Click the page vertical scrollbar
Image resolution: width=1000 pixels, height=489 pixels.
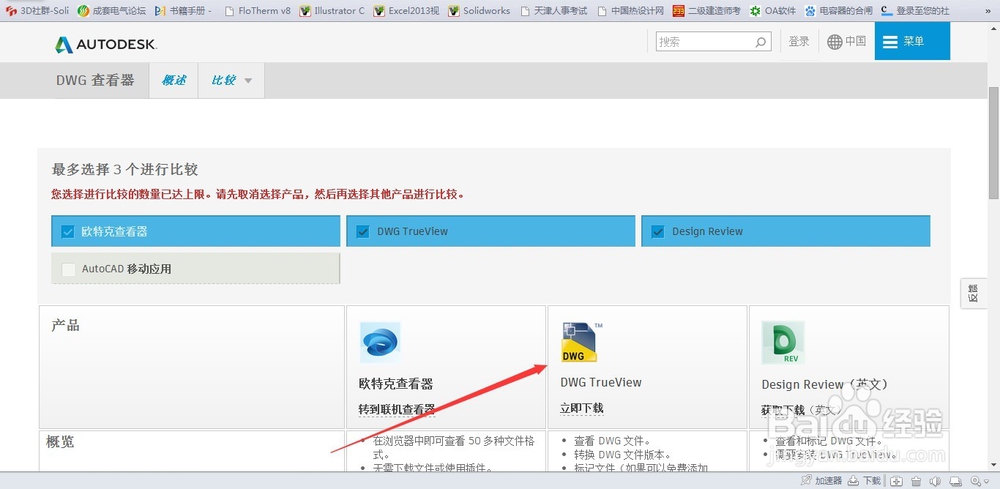(x=993, y=143)
